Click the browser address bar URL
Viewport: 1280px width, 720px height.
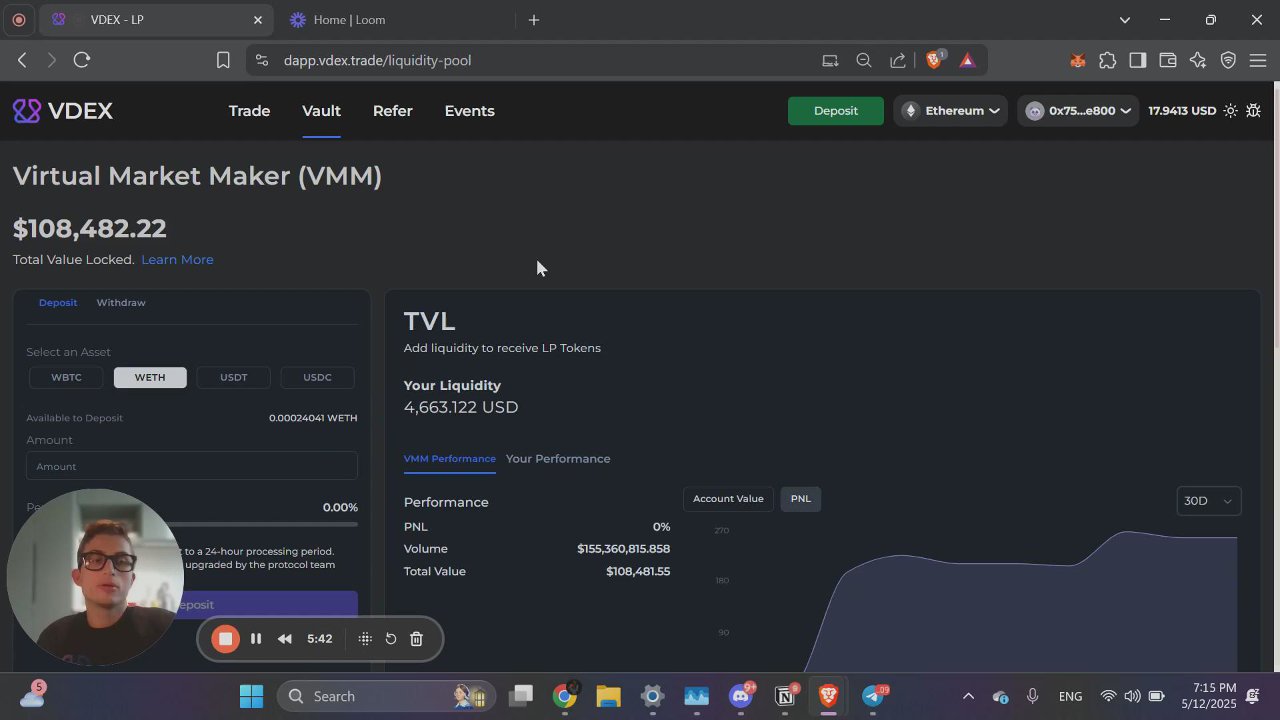pyautogui.click(x=377, y=60)
